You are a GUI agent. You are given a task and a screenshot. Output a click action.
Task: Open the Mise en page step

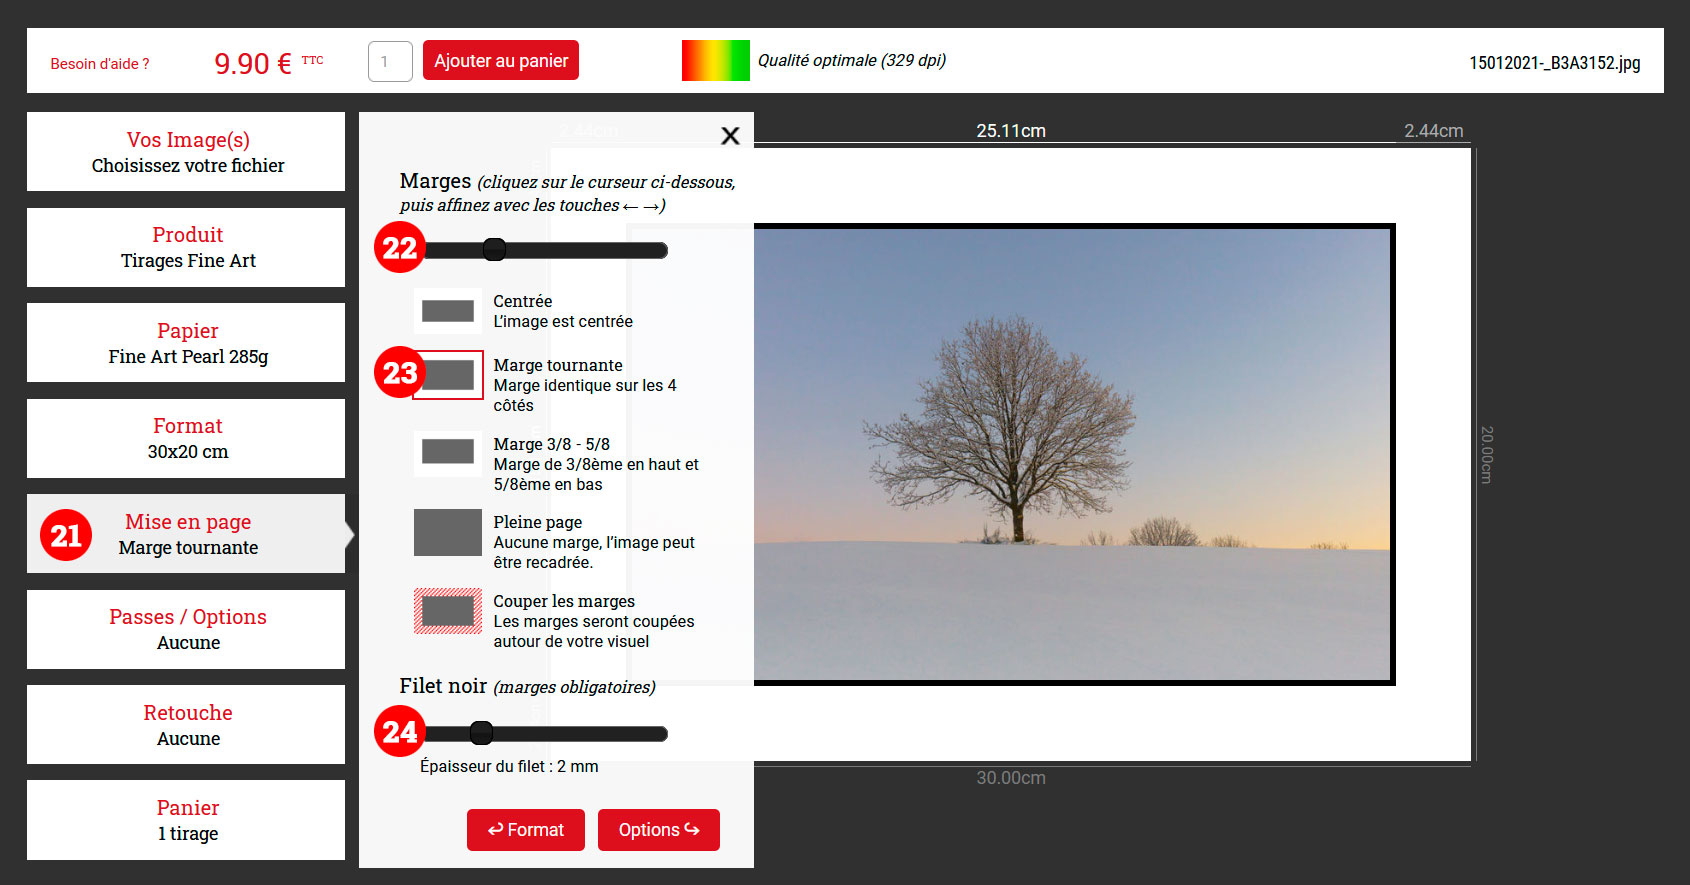186,533
